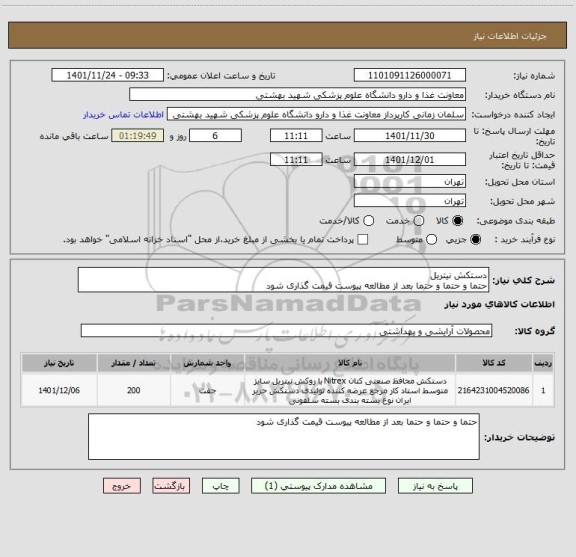Click the خروج exit button
This screenshot has width=576, height=557.
coord(122,486)
